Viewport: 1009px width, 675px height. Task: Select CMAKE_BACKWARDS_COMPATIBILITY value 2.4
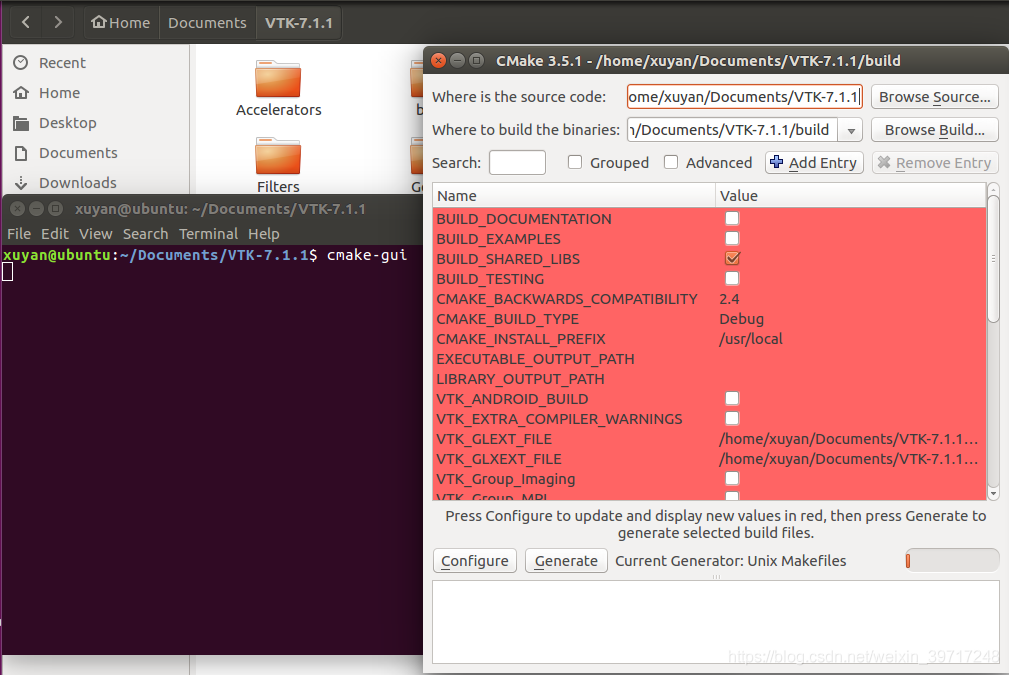pyautogui.click(x=729, y=299)
